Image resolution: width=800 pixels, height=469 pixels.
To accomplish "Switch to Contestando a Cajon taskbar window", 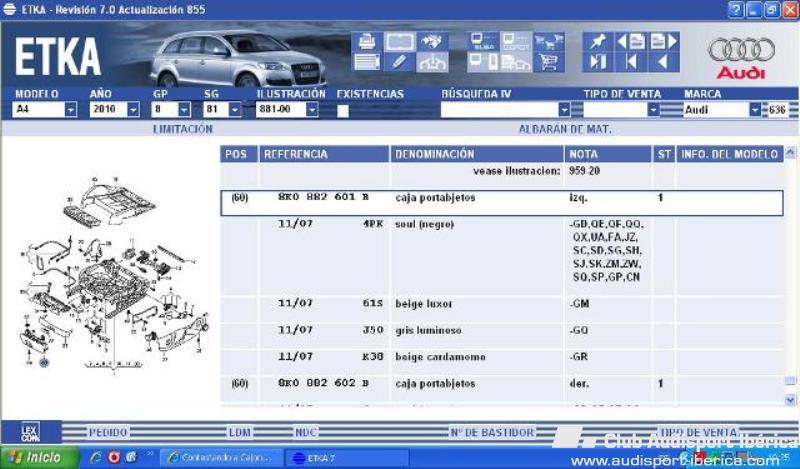I will (x=221, y=458).
